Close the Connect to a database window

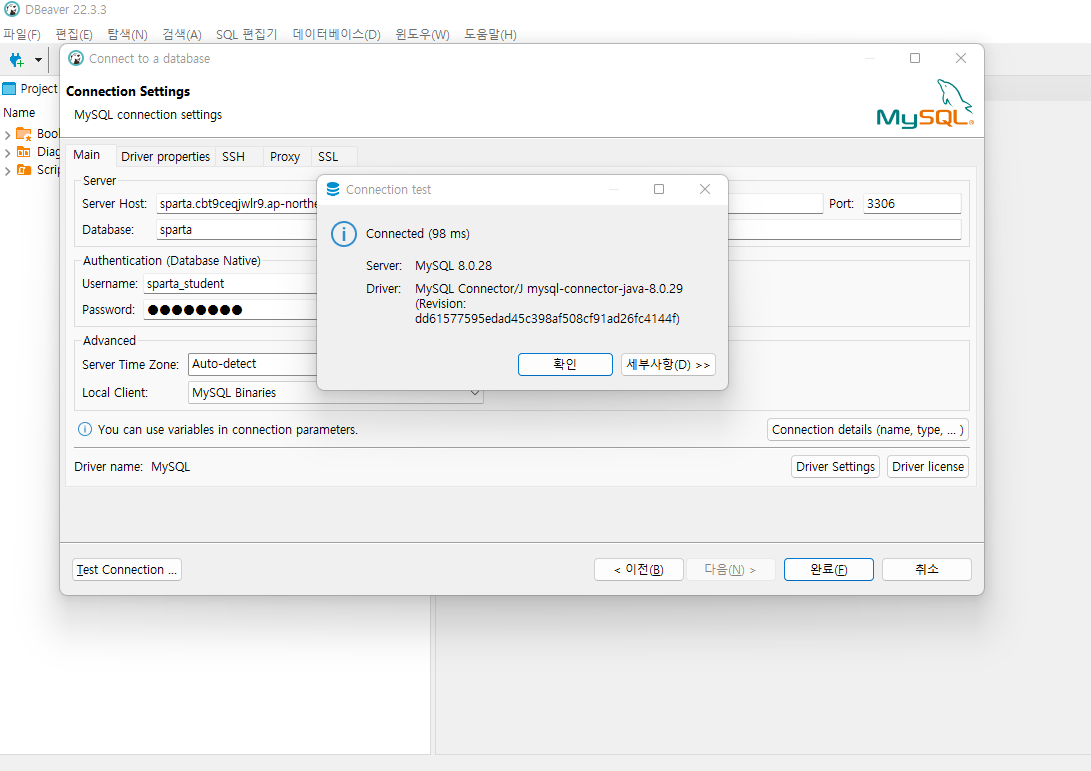pyautogui.click(x=961, y=58)
